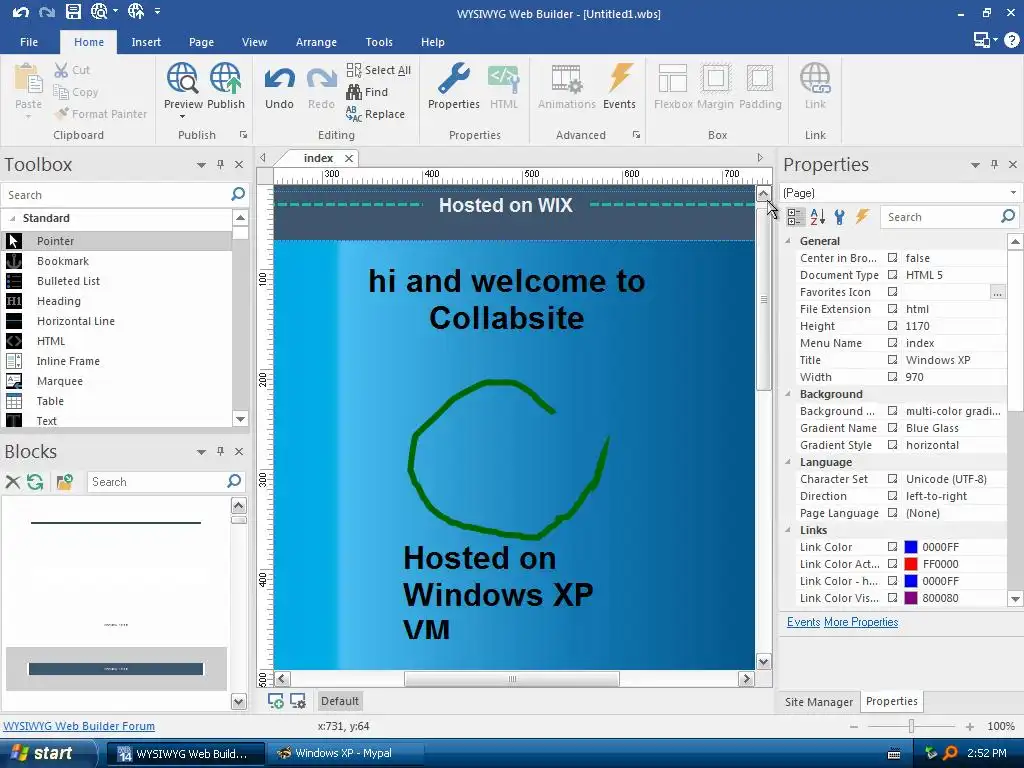Click the Paste clipboard icon
Image resolution: width=1024 pixels, height=768 pixels.
coord(28,78)
